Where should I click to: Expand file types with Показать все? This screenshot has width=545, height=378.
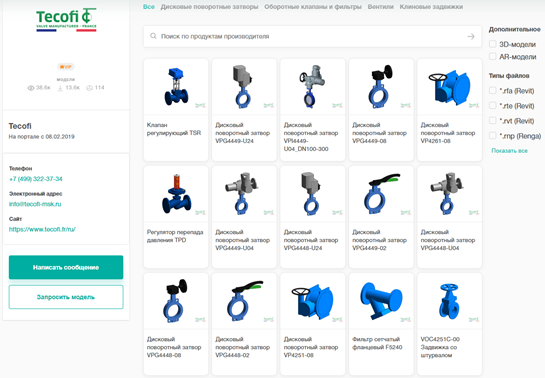point(509,151)
